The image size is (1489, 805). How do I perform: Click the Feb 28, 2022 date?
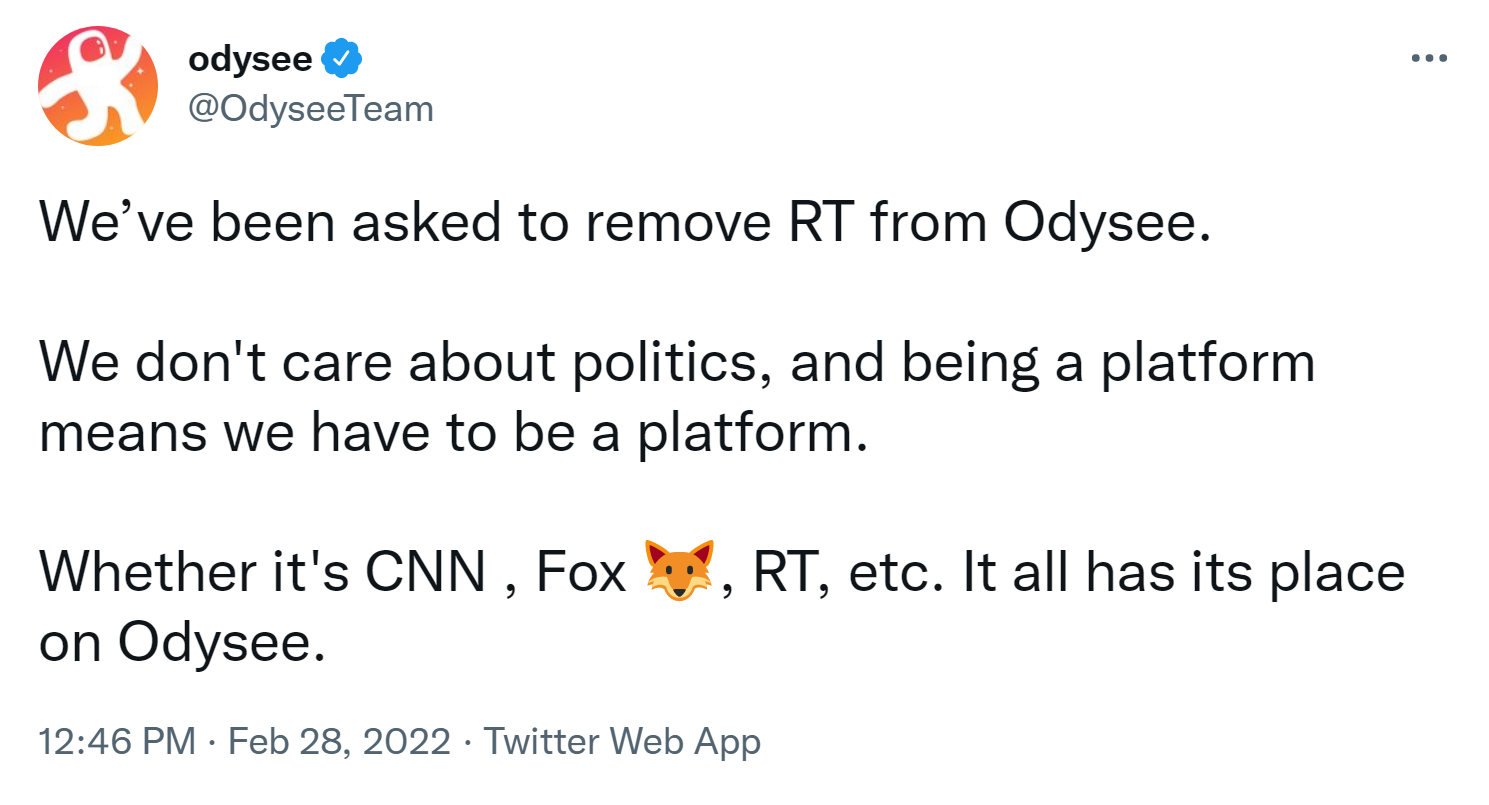coord(339,743)
